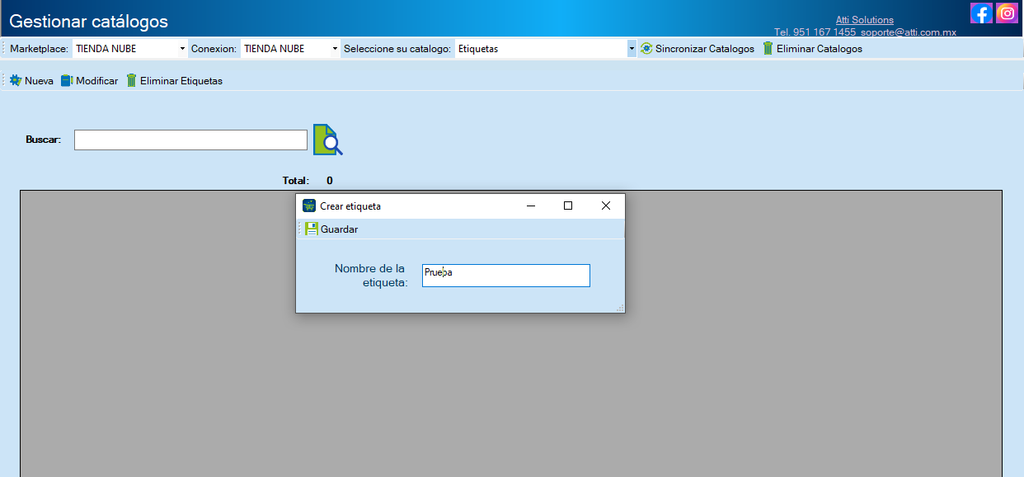Image resolution: width=1024 pixels, height=477 pixels.
Task: Click the Eliminar Etiquetas trash icon
Action: 131,81
